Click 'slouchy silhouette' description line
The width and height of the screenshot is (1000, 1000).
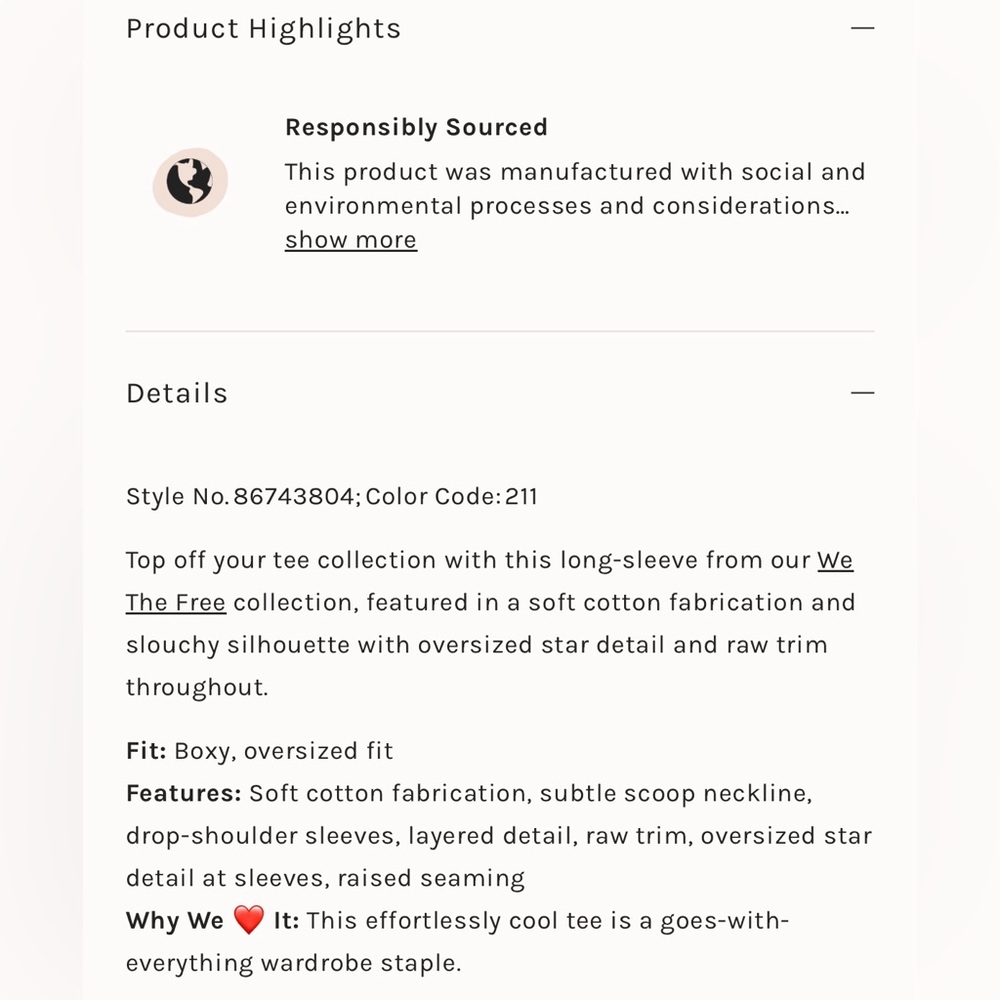point(476,645)
